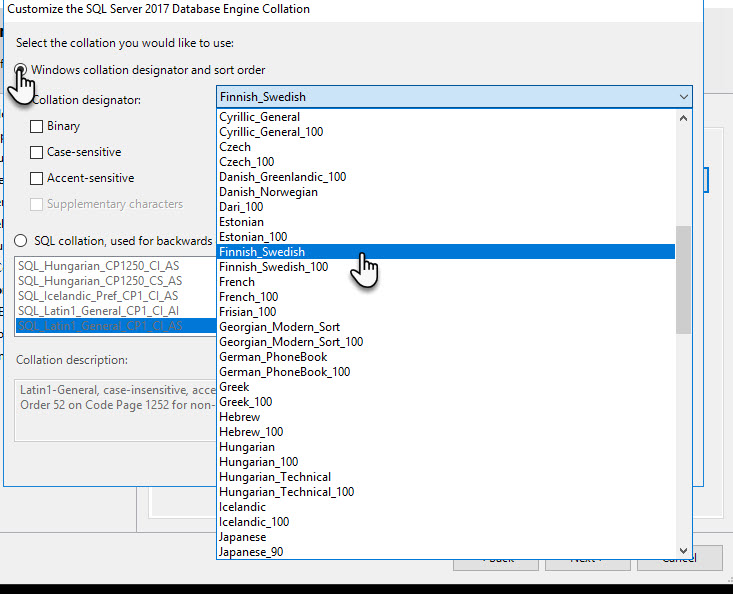Select Hungarian_Technical collation
Viewport: 733px width, 594px height.
click(446, 477)
